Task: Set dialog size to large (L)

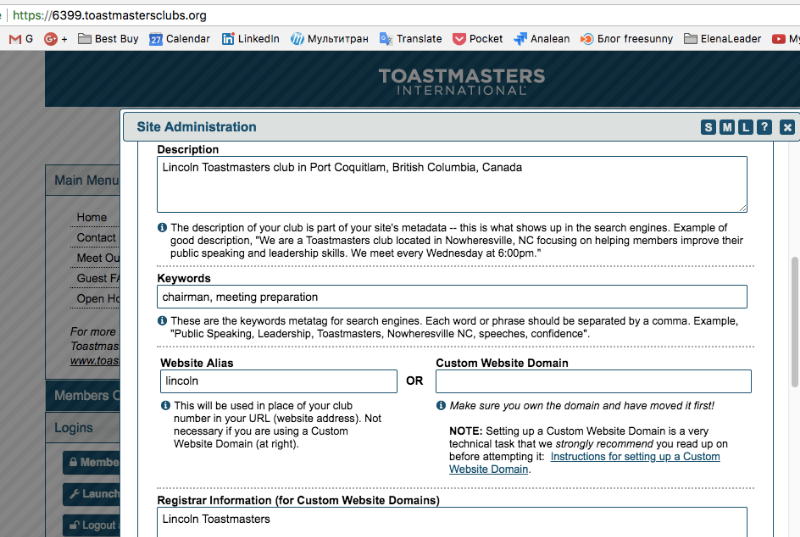Action: [745, 127]
